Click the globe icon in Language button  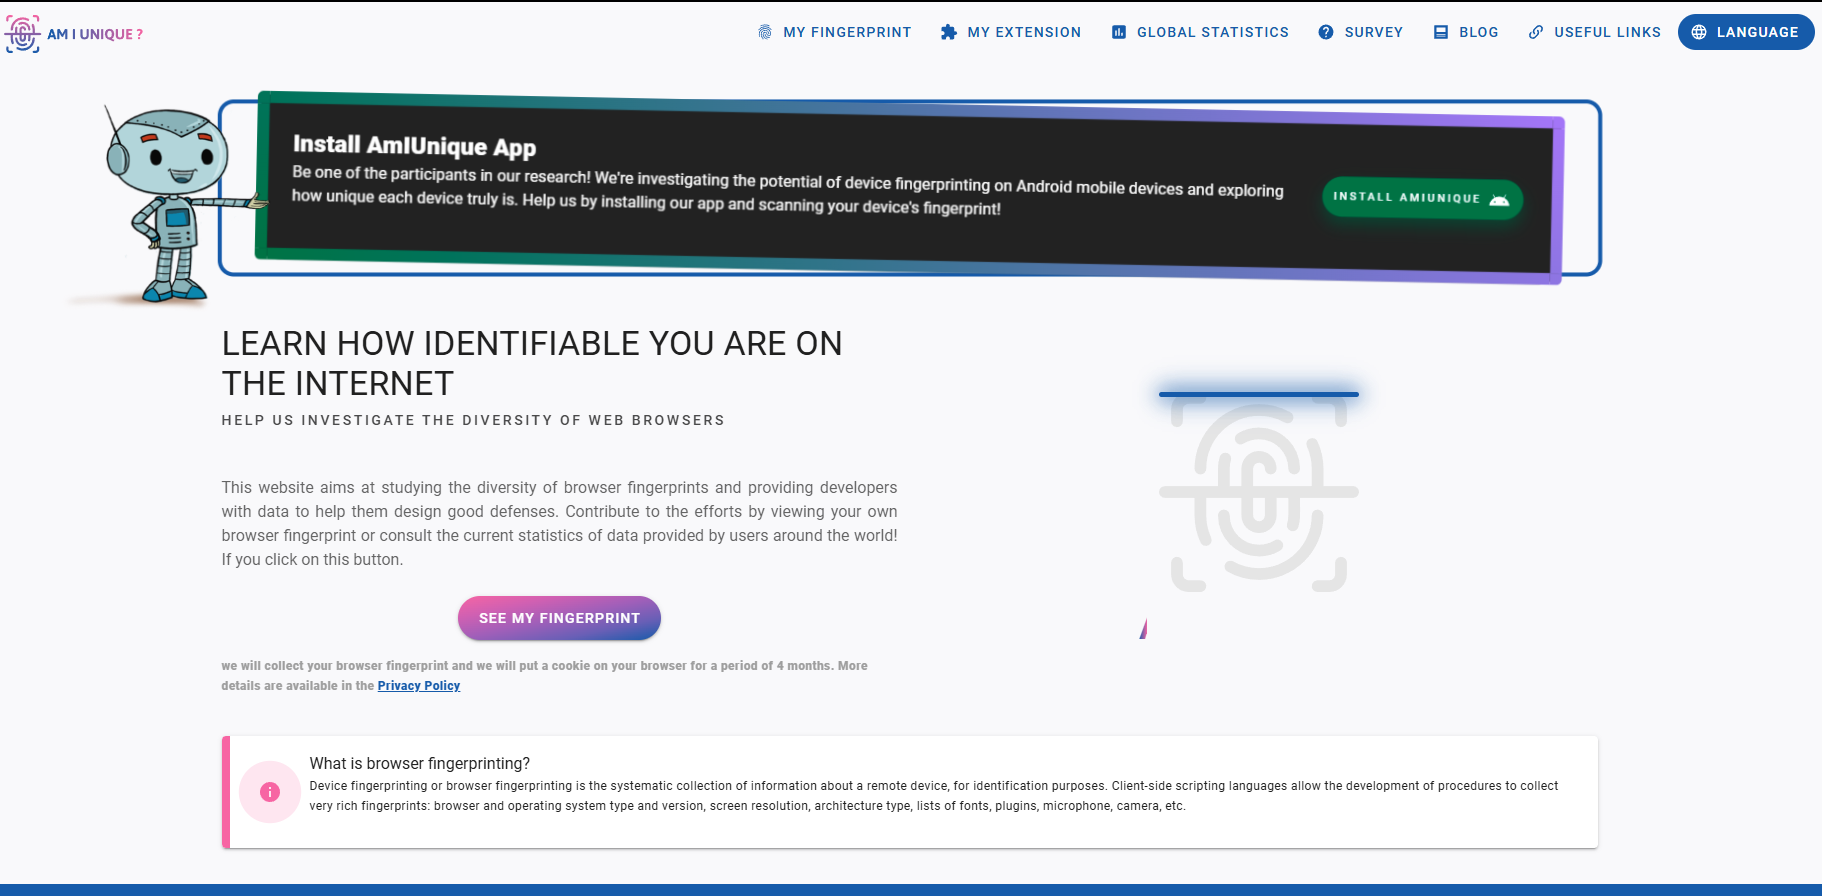pyautogui.click(x=1699, y=32)
